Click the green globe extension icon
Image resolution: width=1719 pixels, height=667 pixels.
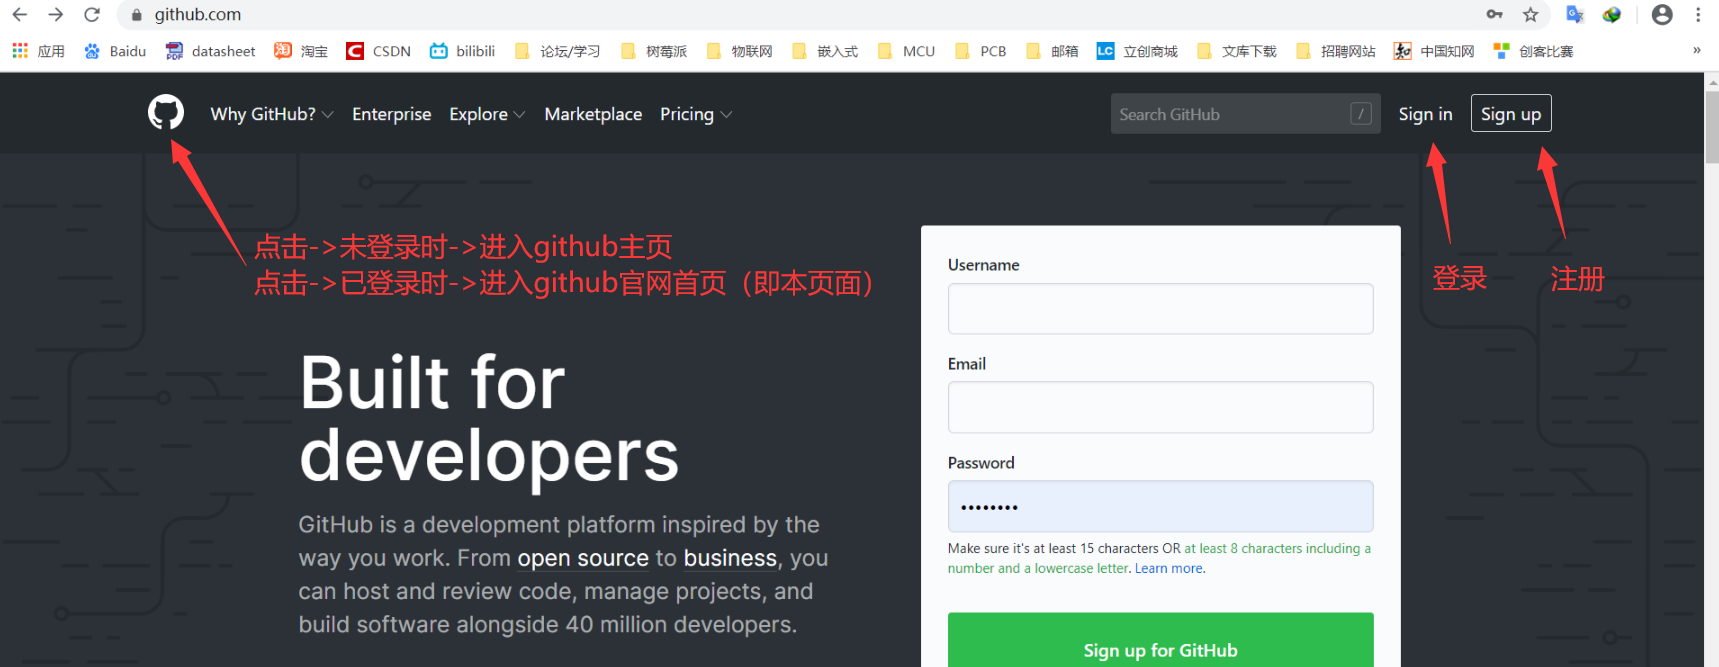(1611, 14)
